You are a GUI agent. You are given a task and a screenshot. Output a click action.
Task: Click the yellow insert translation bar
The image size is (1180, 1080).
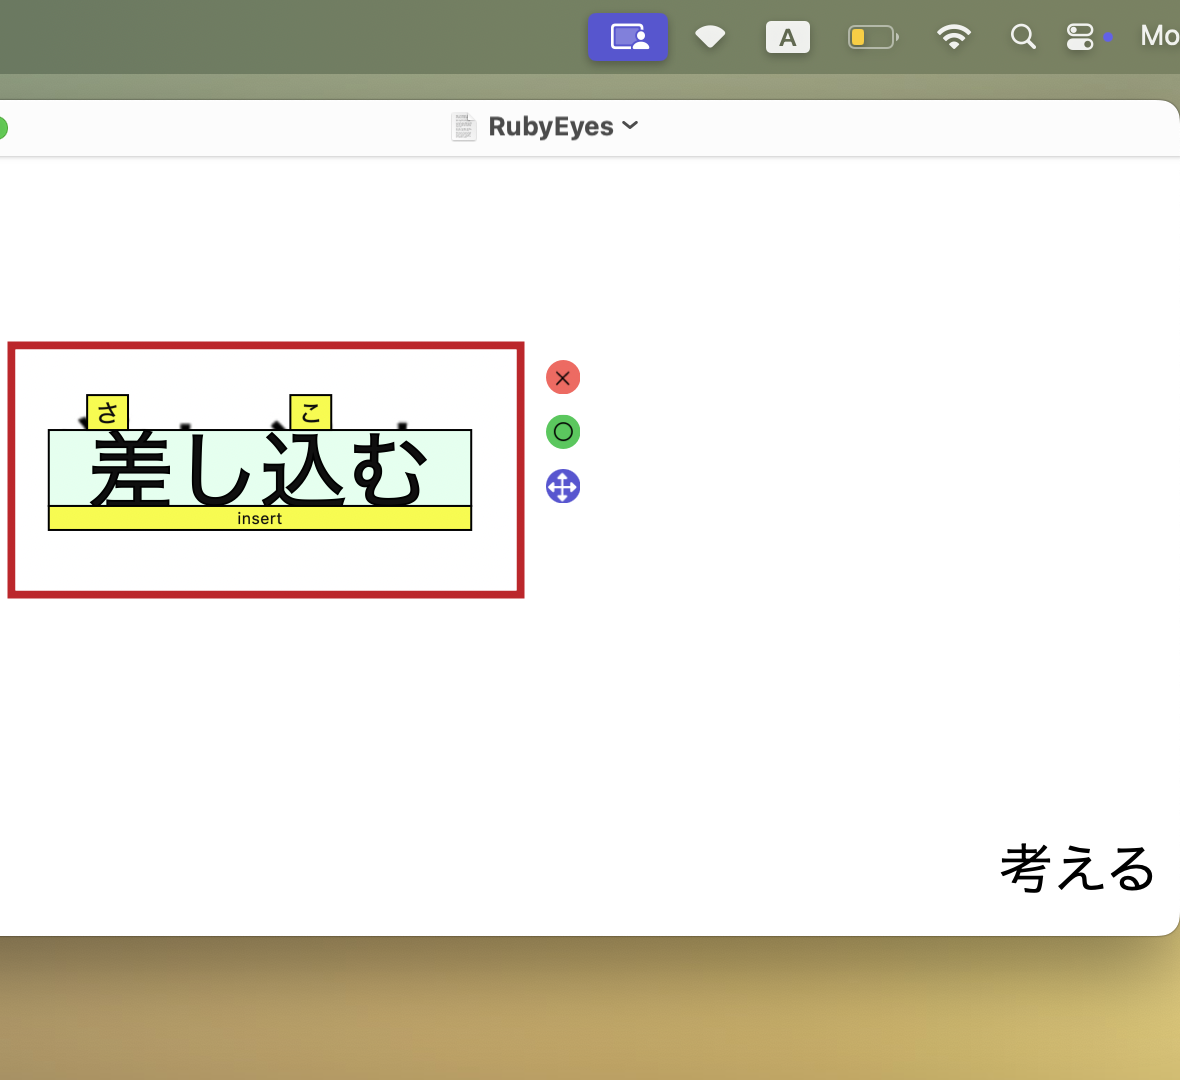tap(260, 518)
